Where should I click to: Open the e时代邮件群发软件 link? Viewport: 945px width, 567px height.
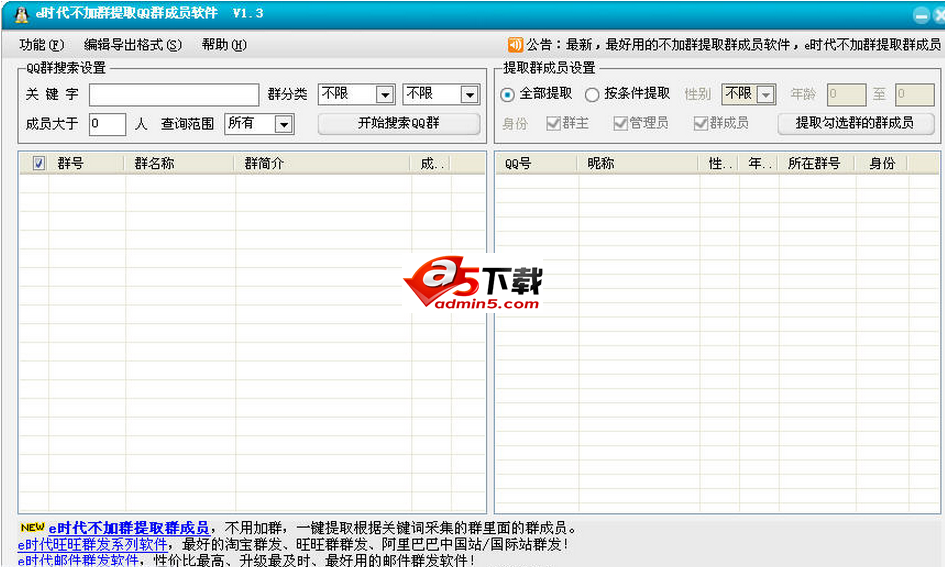point(78,560)
